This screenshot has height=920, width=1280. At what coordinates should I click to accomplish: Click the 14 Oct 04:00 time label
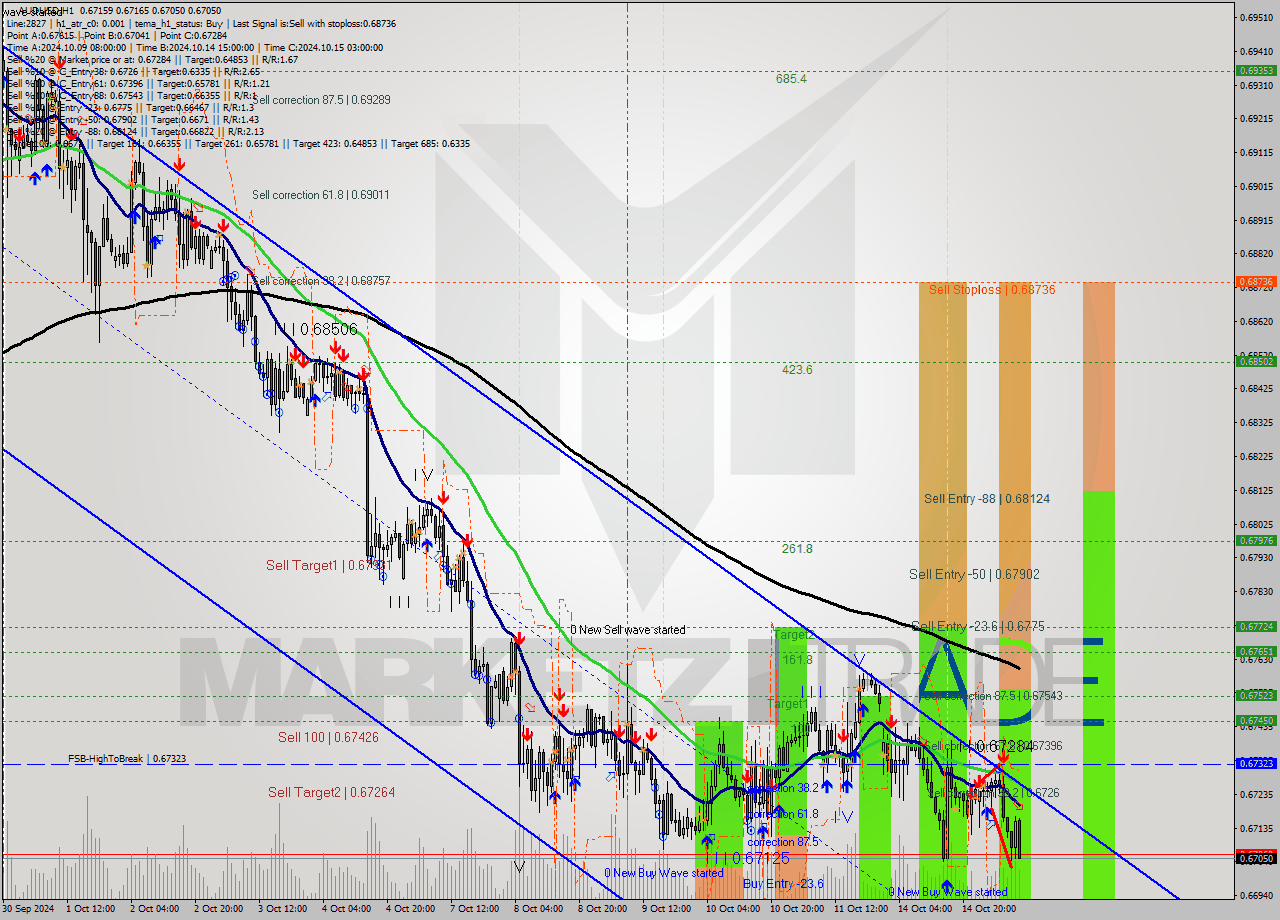(925, 909)
